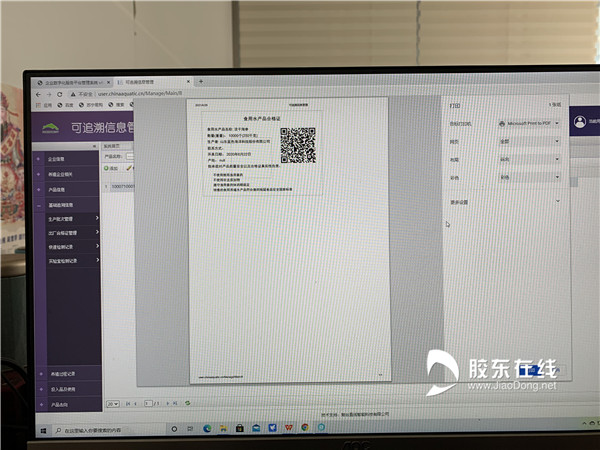Select the first table row 1000710001

coord(119,186)
